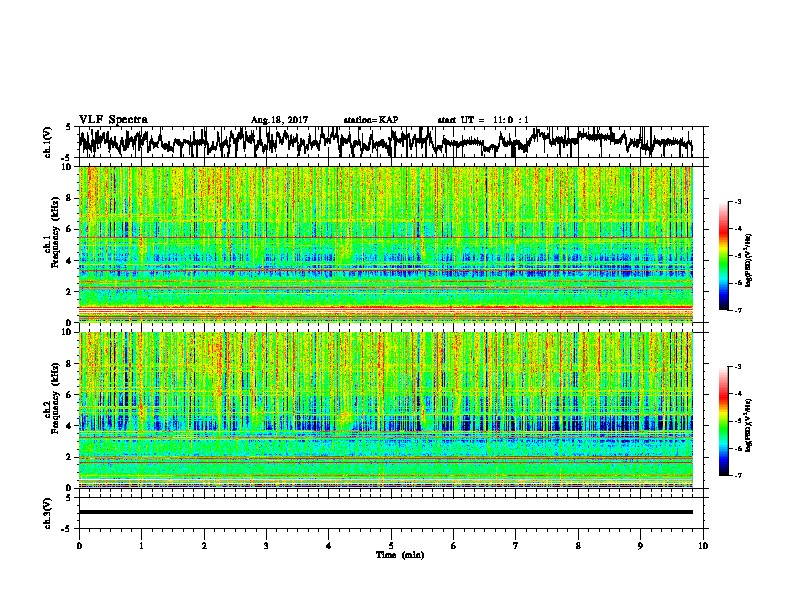Click the time axis tick label "4"
This screenshot has height=612, width=792.
click(x=329, y=546)
